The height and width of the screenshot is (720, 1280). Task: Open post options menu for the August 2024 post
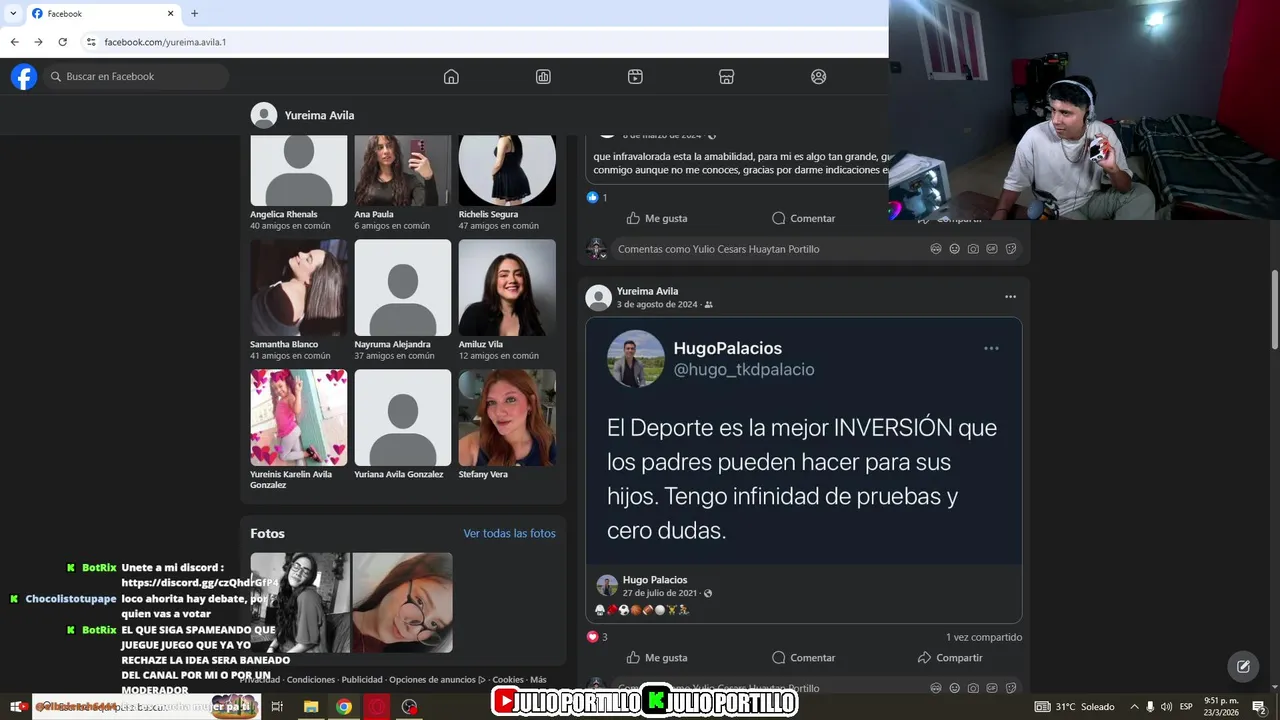pyautogui.click(x=1010, y=297)
